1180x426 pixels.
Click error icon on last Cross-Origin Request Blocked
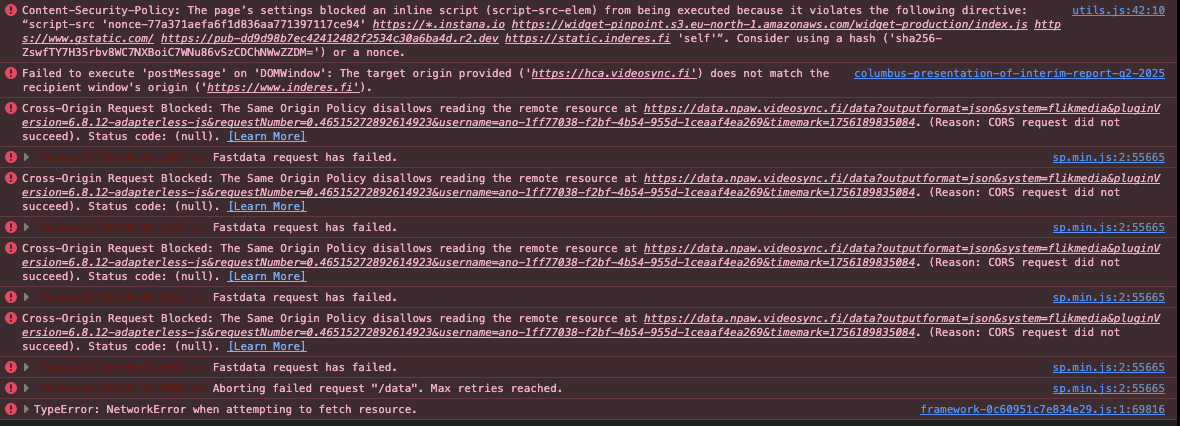pyautogui.click(x=11, y=318)
